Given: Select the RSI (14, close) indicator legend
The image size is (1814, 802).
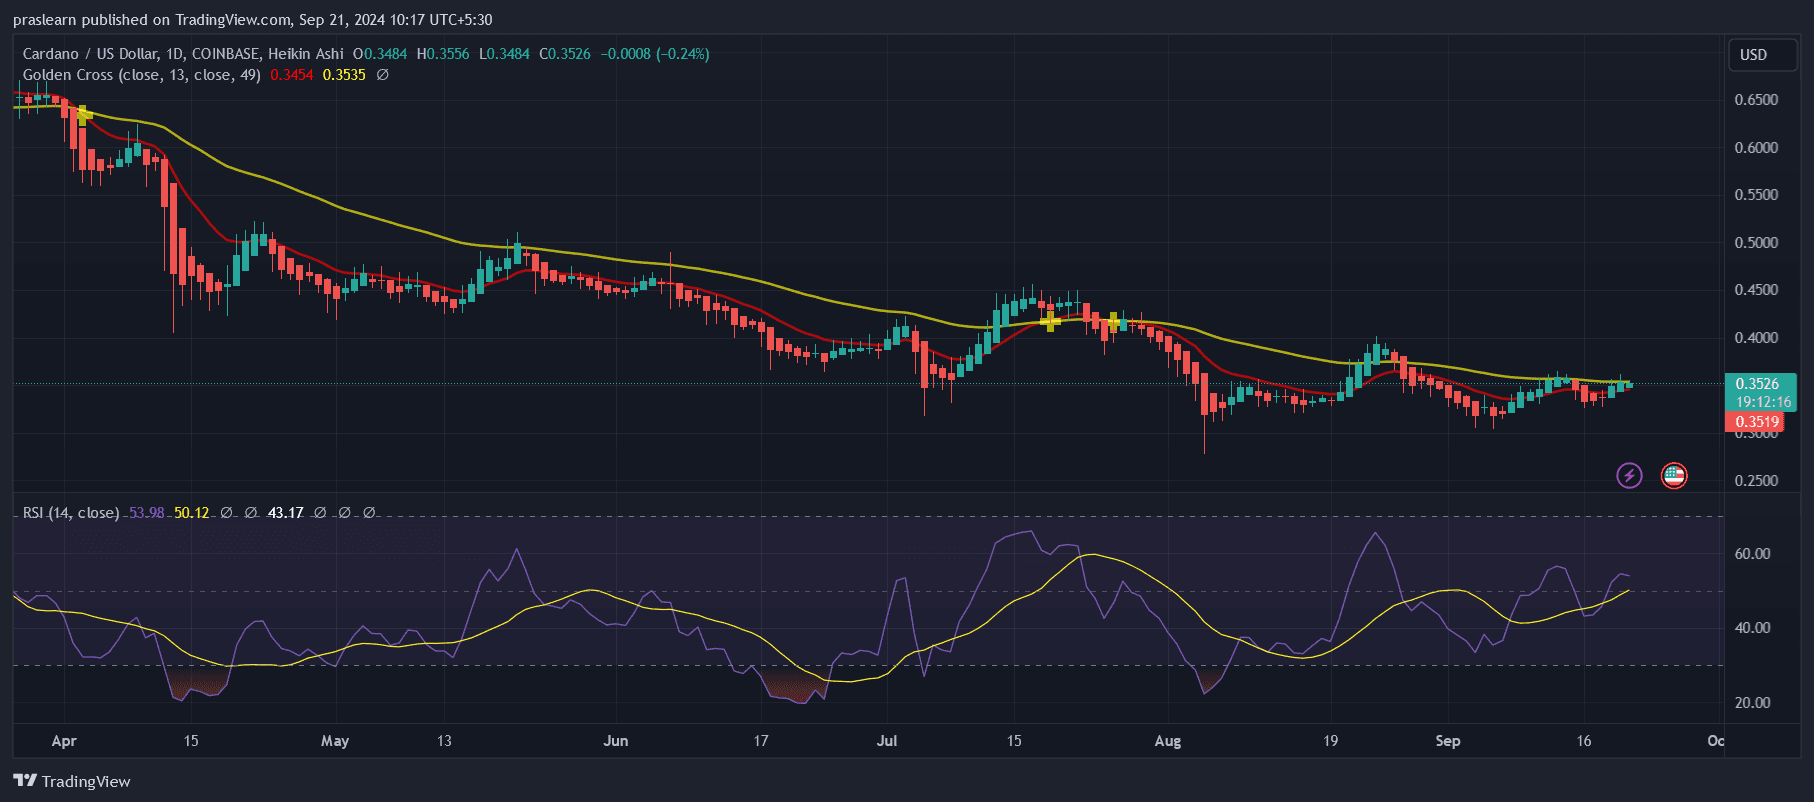Looking at the screenshot, I should [x=71, y=512].
